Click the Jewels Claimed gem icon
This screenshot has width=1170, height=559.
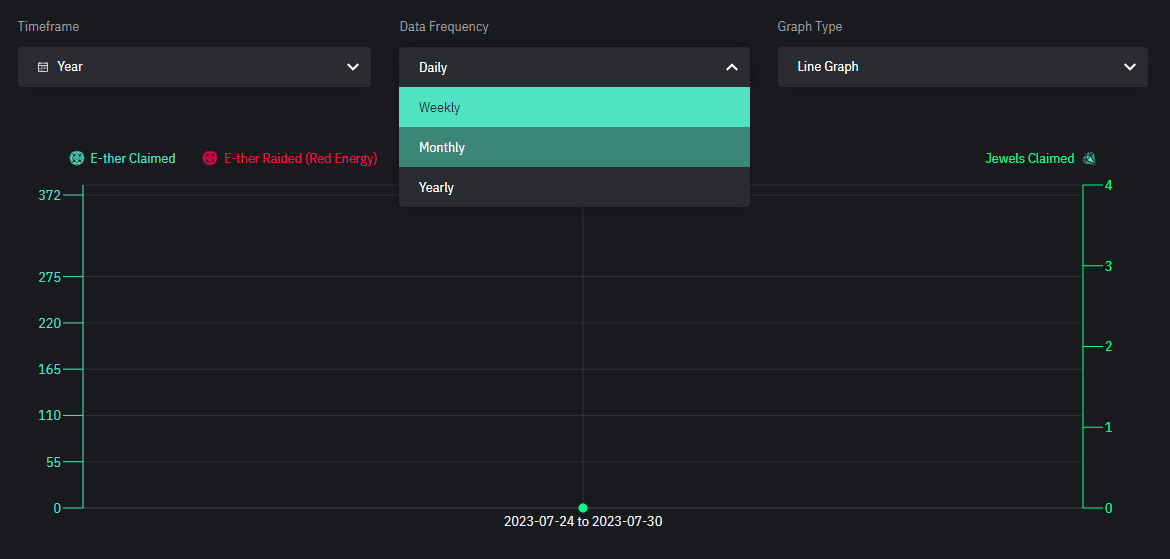1089,158
